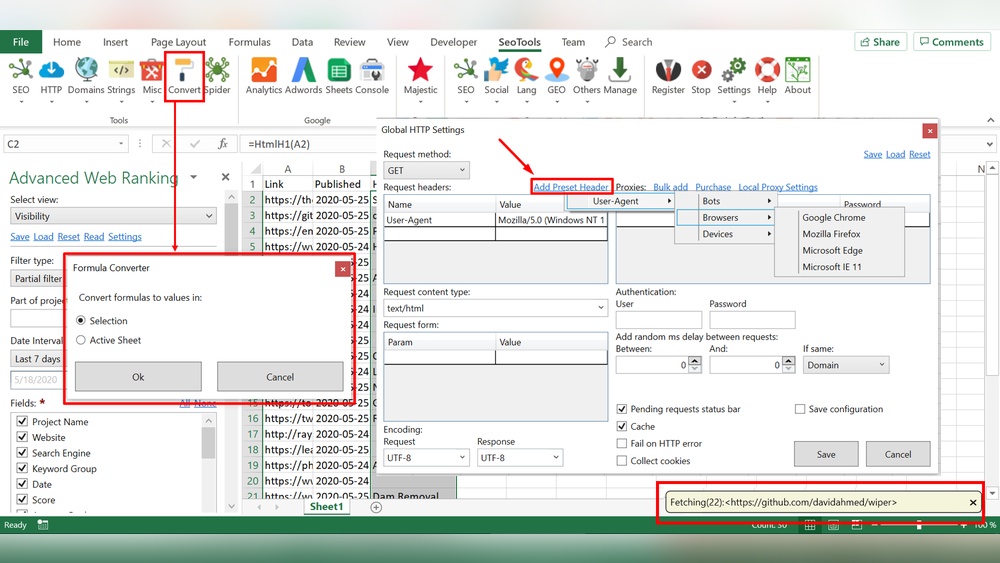Open the Select view Visibility dropdown
This screenshot has width=1000, height=563.
[113, 216]
